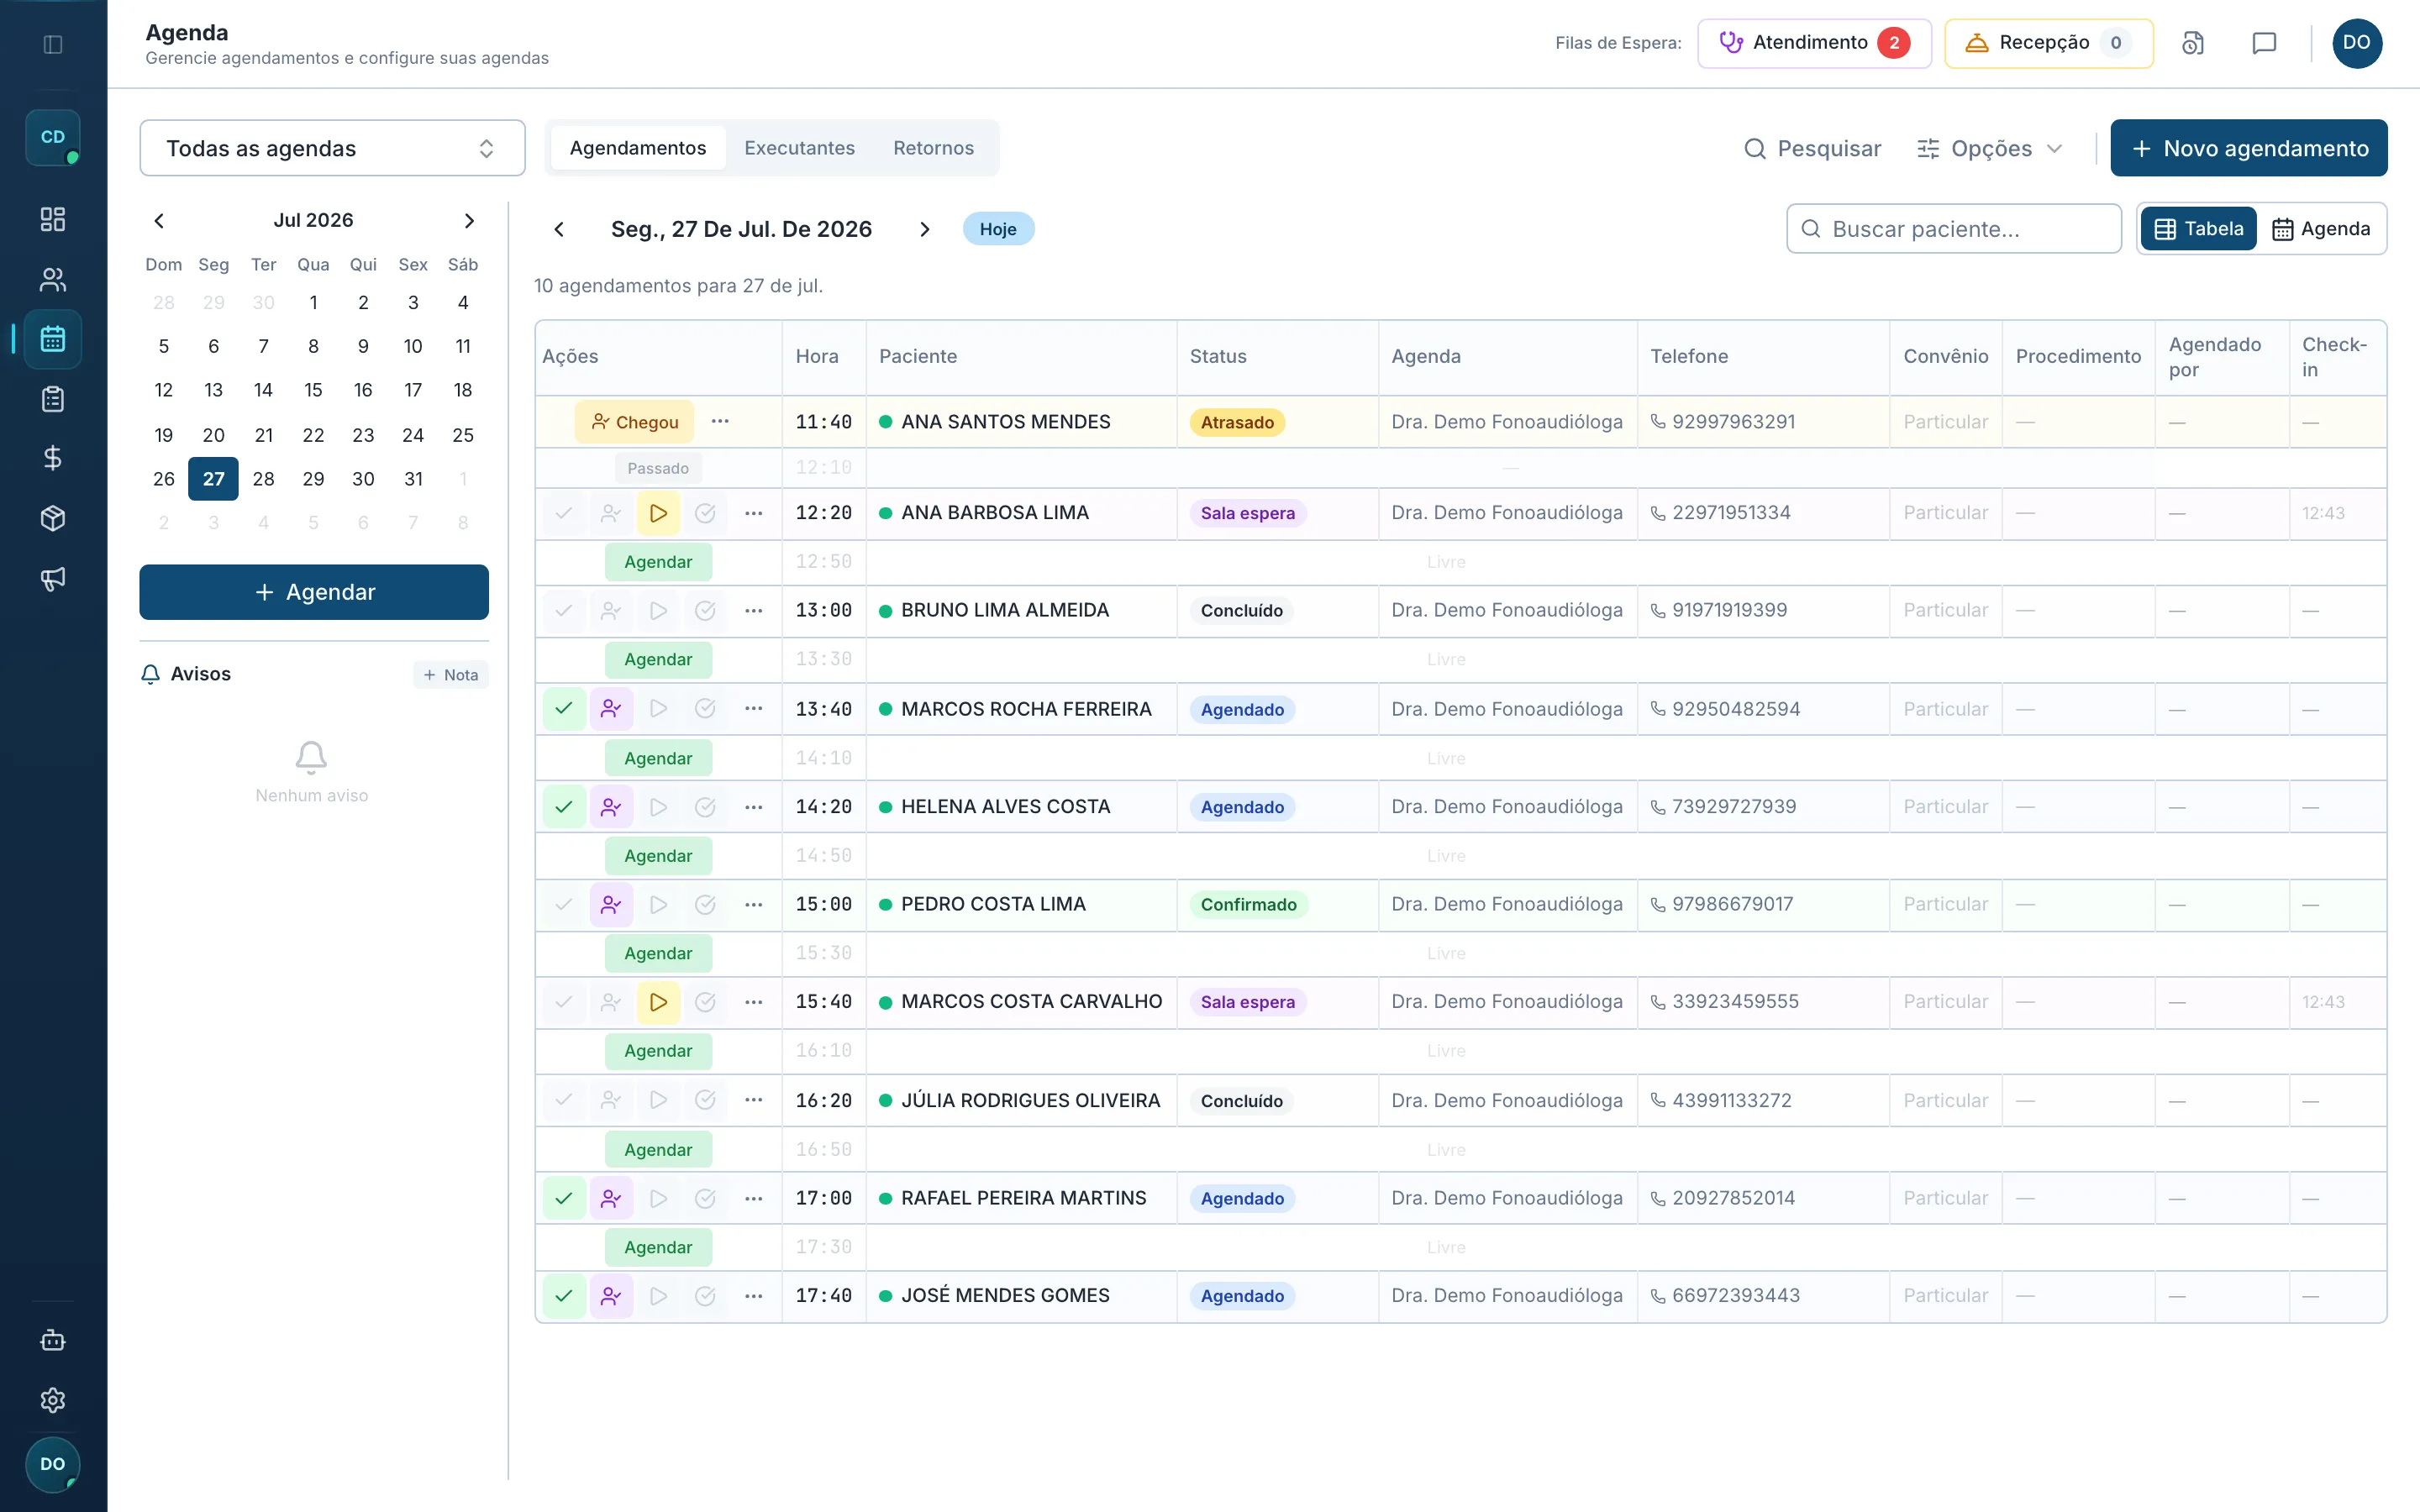Click the Novo agendamento button
Screen dimensions: 2420x1512
tap(2249, 148)
